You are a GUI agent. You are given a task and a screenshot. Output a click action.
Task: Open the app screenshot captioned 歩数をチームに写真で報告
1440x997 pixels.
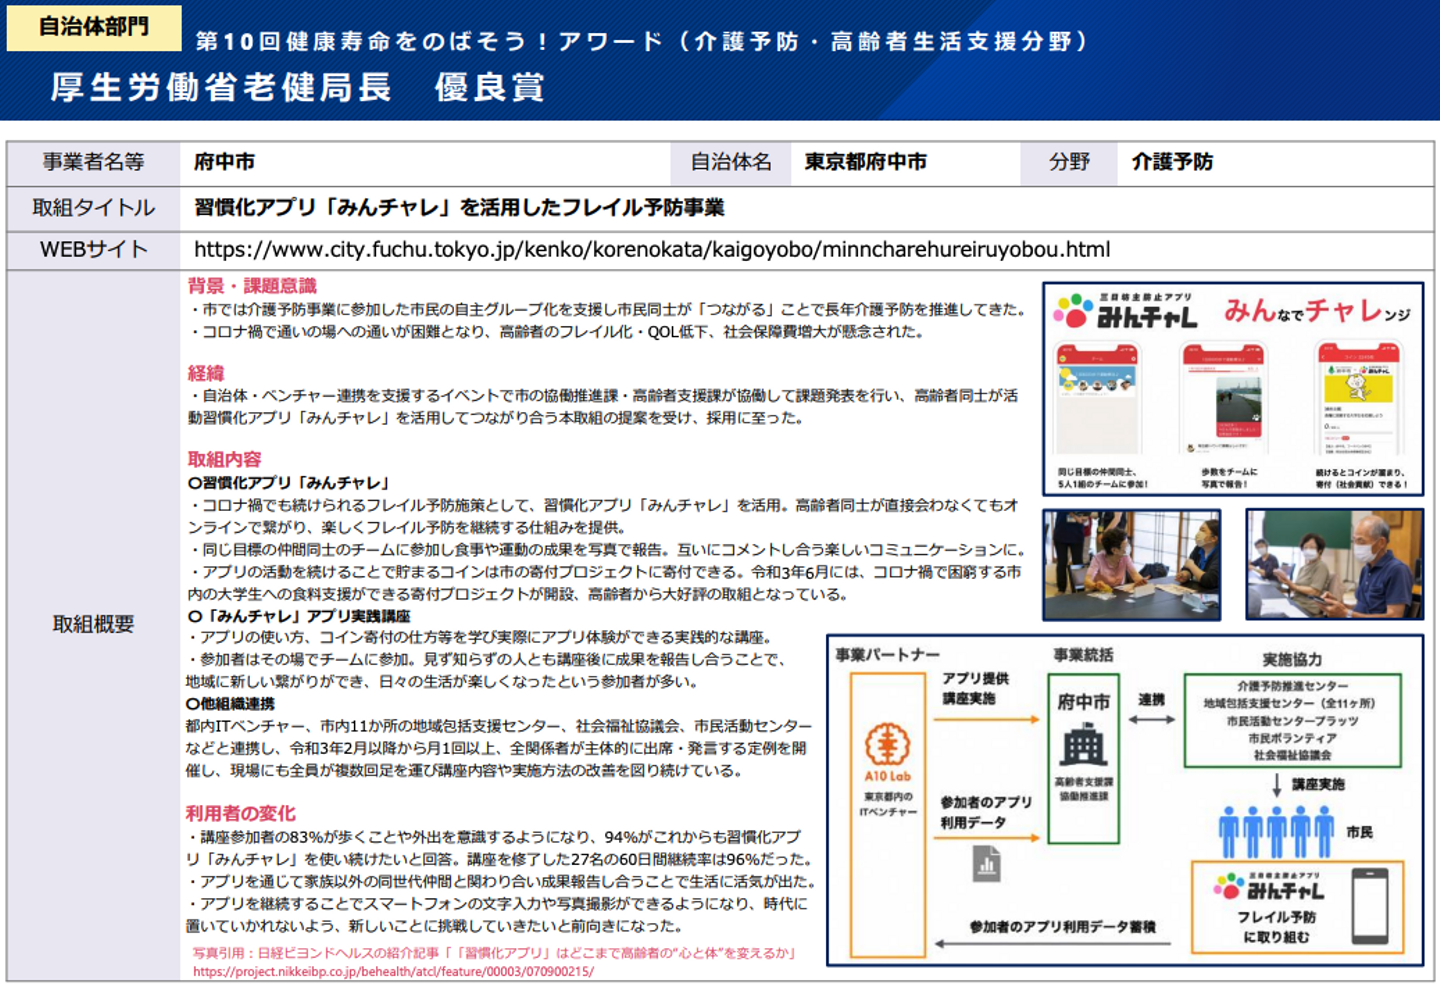(1224, 399)
